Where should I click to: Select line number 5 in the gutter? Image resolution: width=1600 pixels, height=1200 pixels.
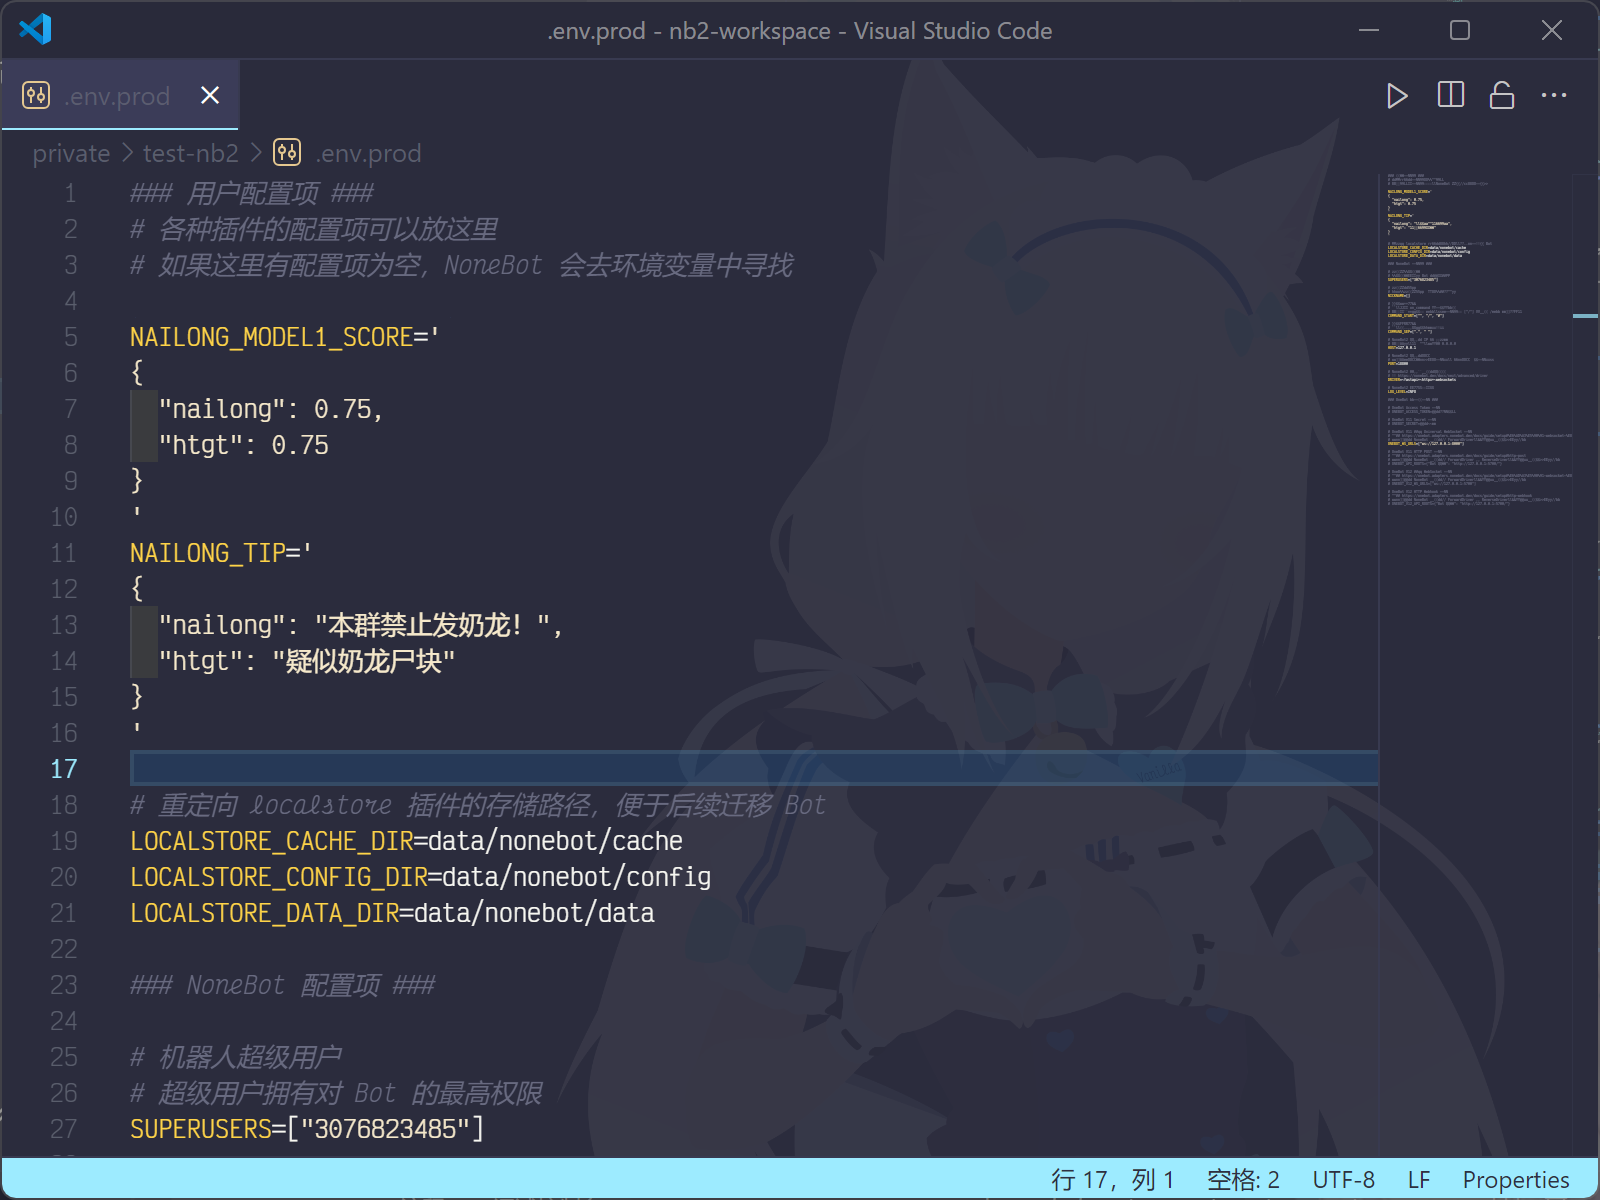[x=70, y=337]
